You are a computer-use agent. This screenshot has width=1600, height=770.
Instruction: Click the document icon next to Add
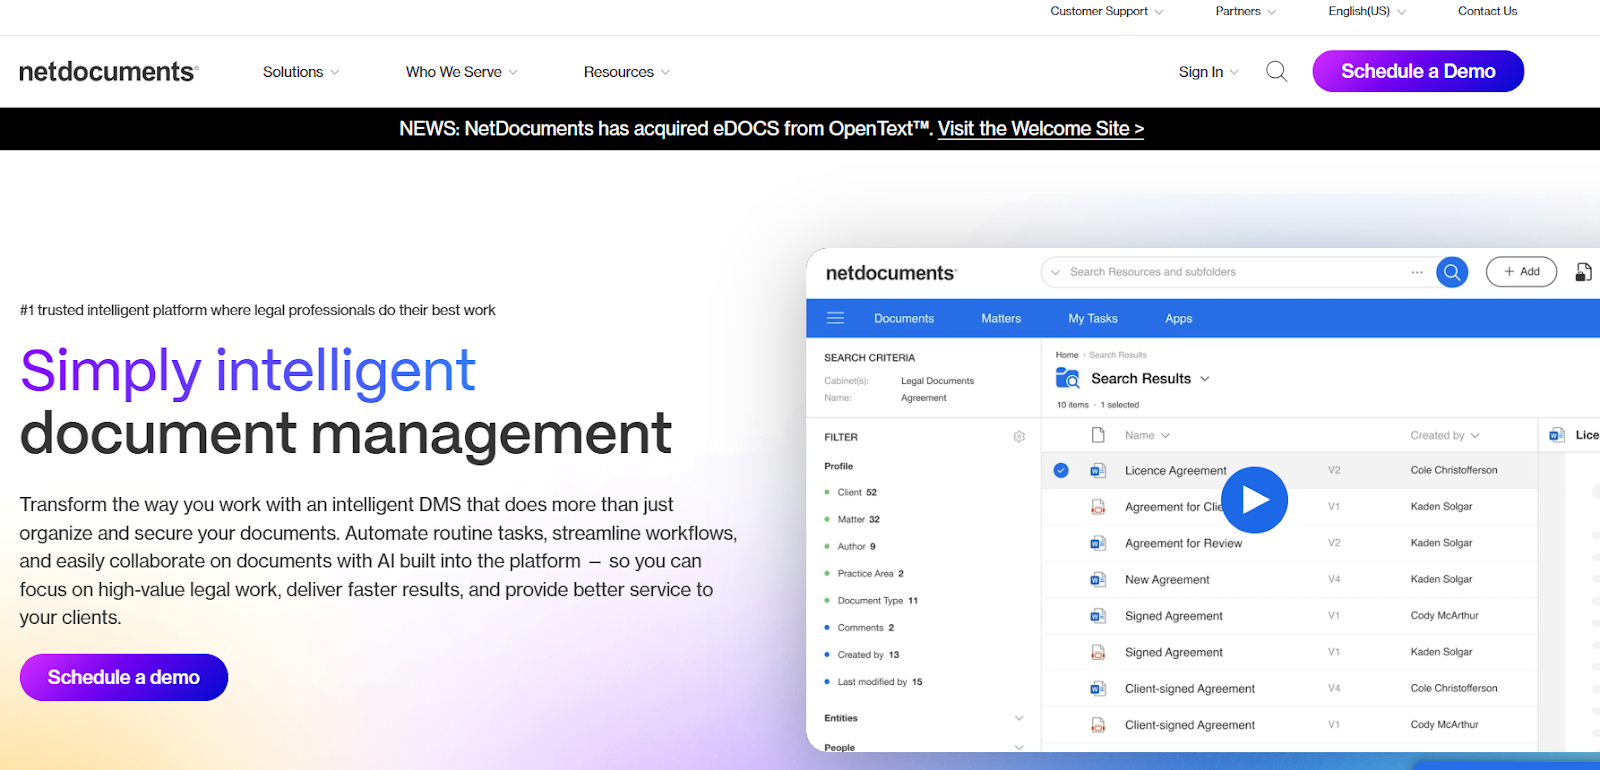tap(1583, 272)
